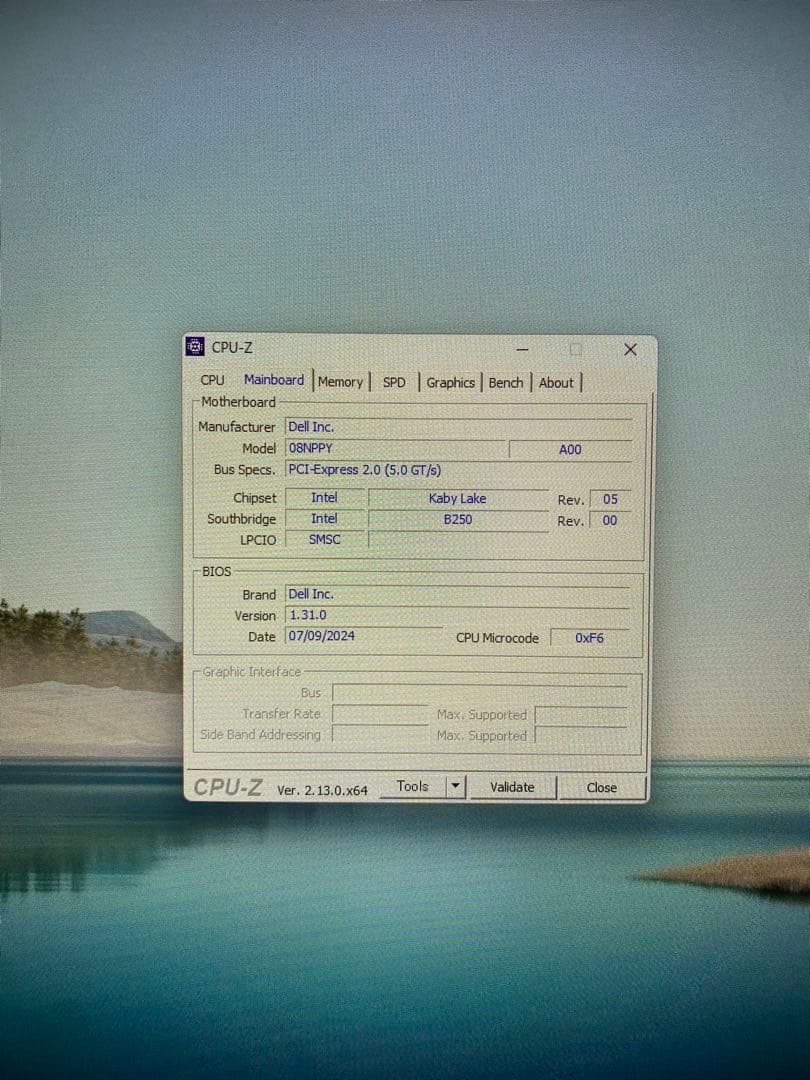Click the Close button in CPU-Z
The image size is (810, 1080).
point(601,788)
